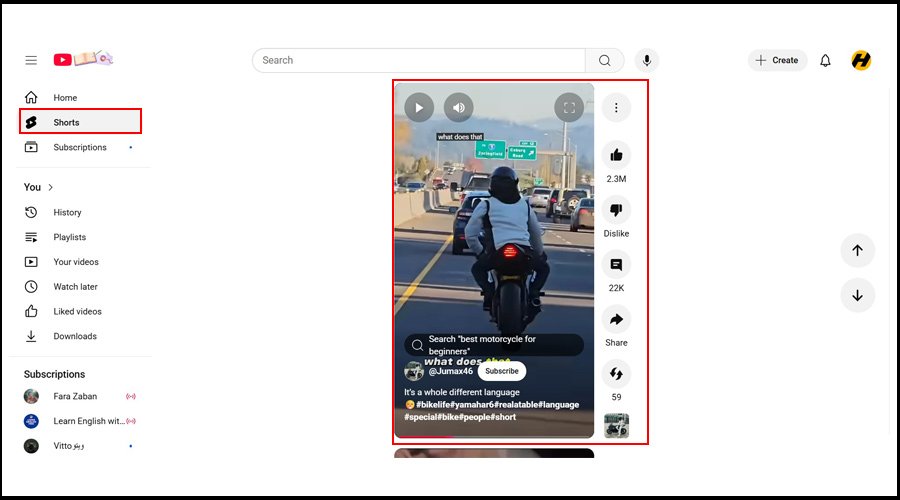Viewport: 900px width, 500px height.
Task: Mute the video with speaker button
Action: (x=459, y=107)
